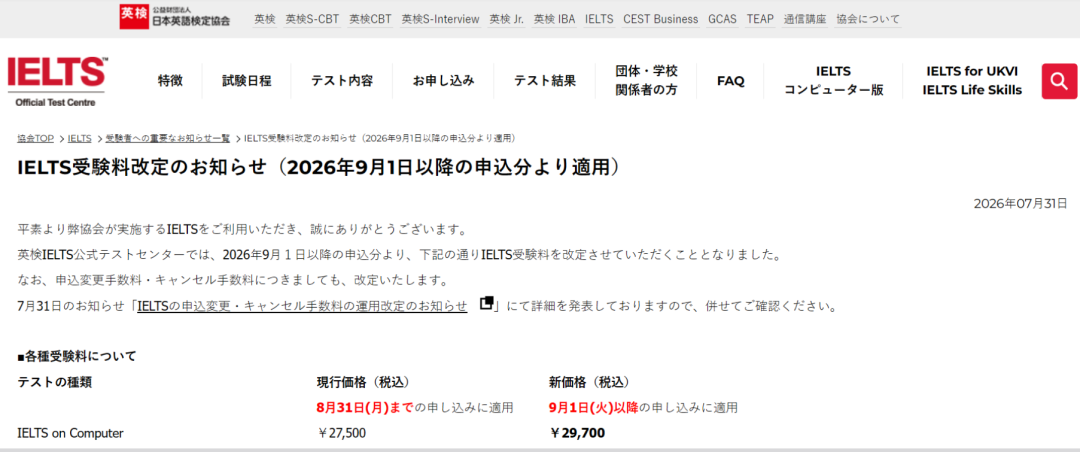The image size is (1080, 452).
Task: Click the 英検 日本英語検定協会 logo
Action: 175,17
